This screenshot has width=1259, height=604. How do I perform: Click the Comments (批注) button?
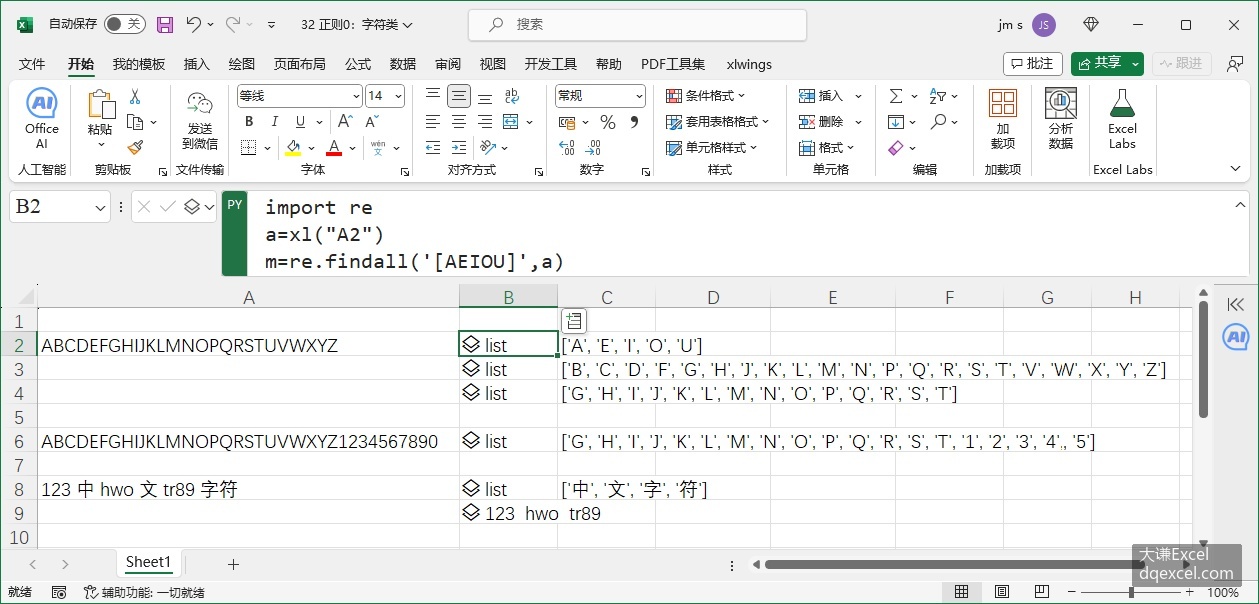click(1033, 64)
